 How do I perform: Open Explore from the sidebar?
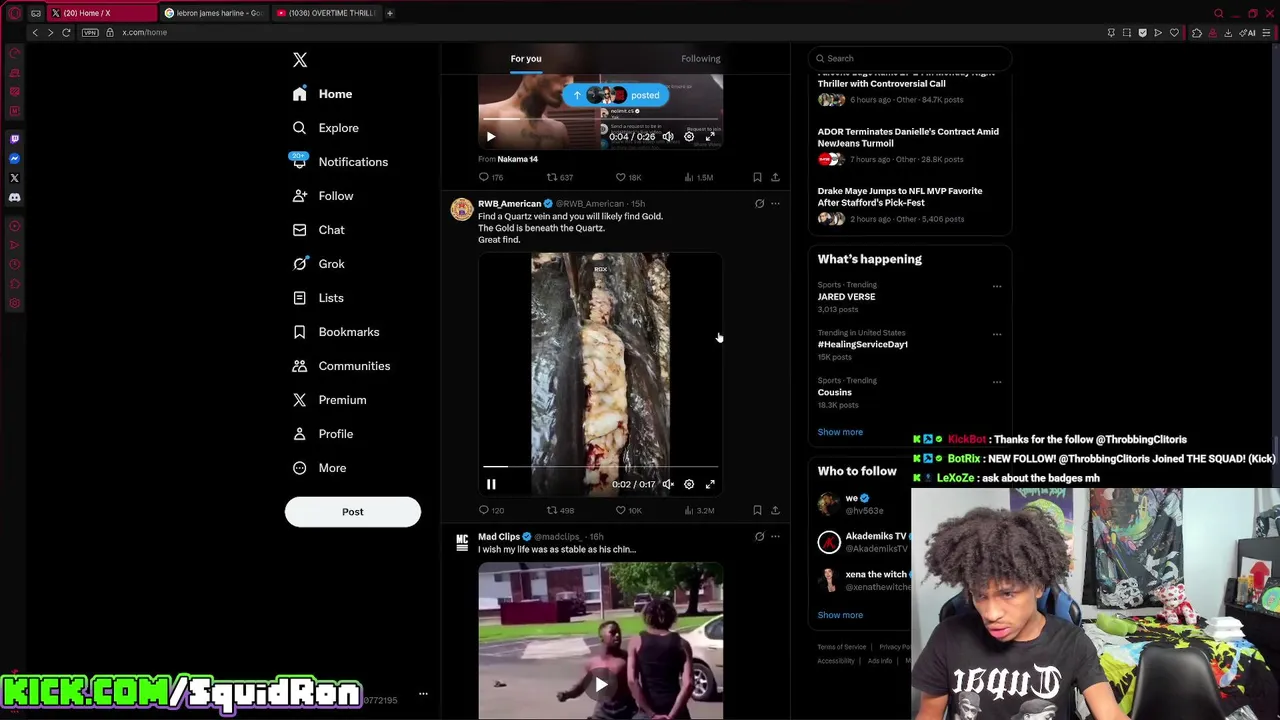325,128
